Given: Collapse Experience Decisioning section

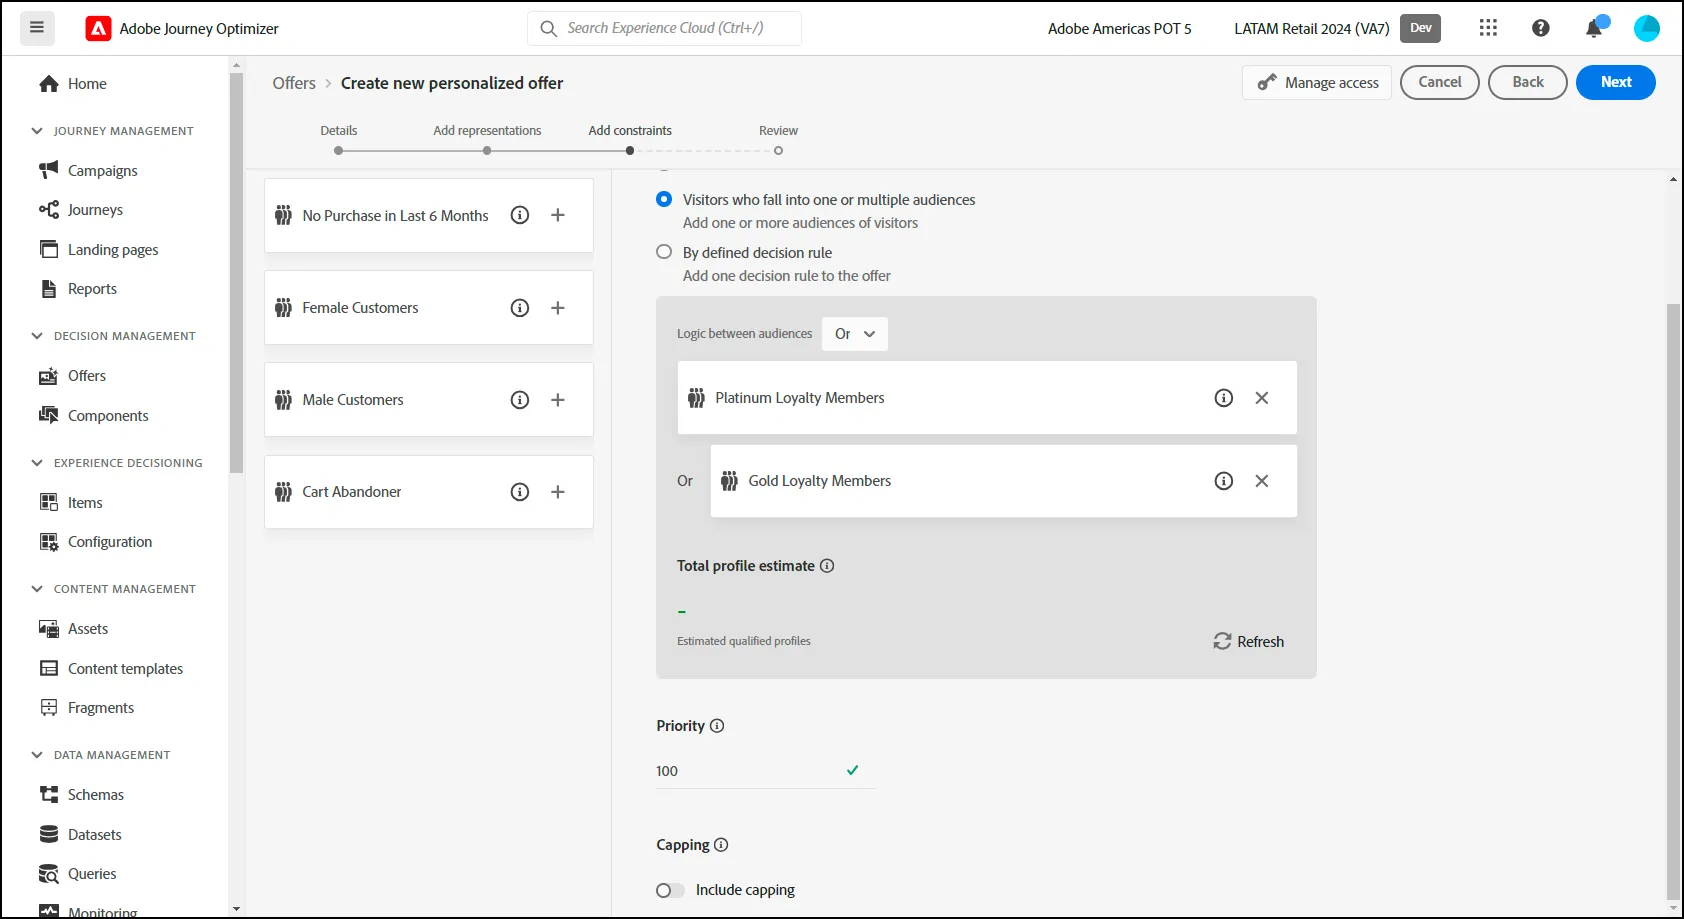Looking at the screenshot, I should tap(37, 463).
